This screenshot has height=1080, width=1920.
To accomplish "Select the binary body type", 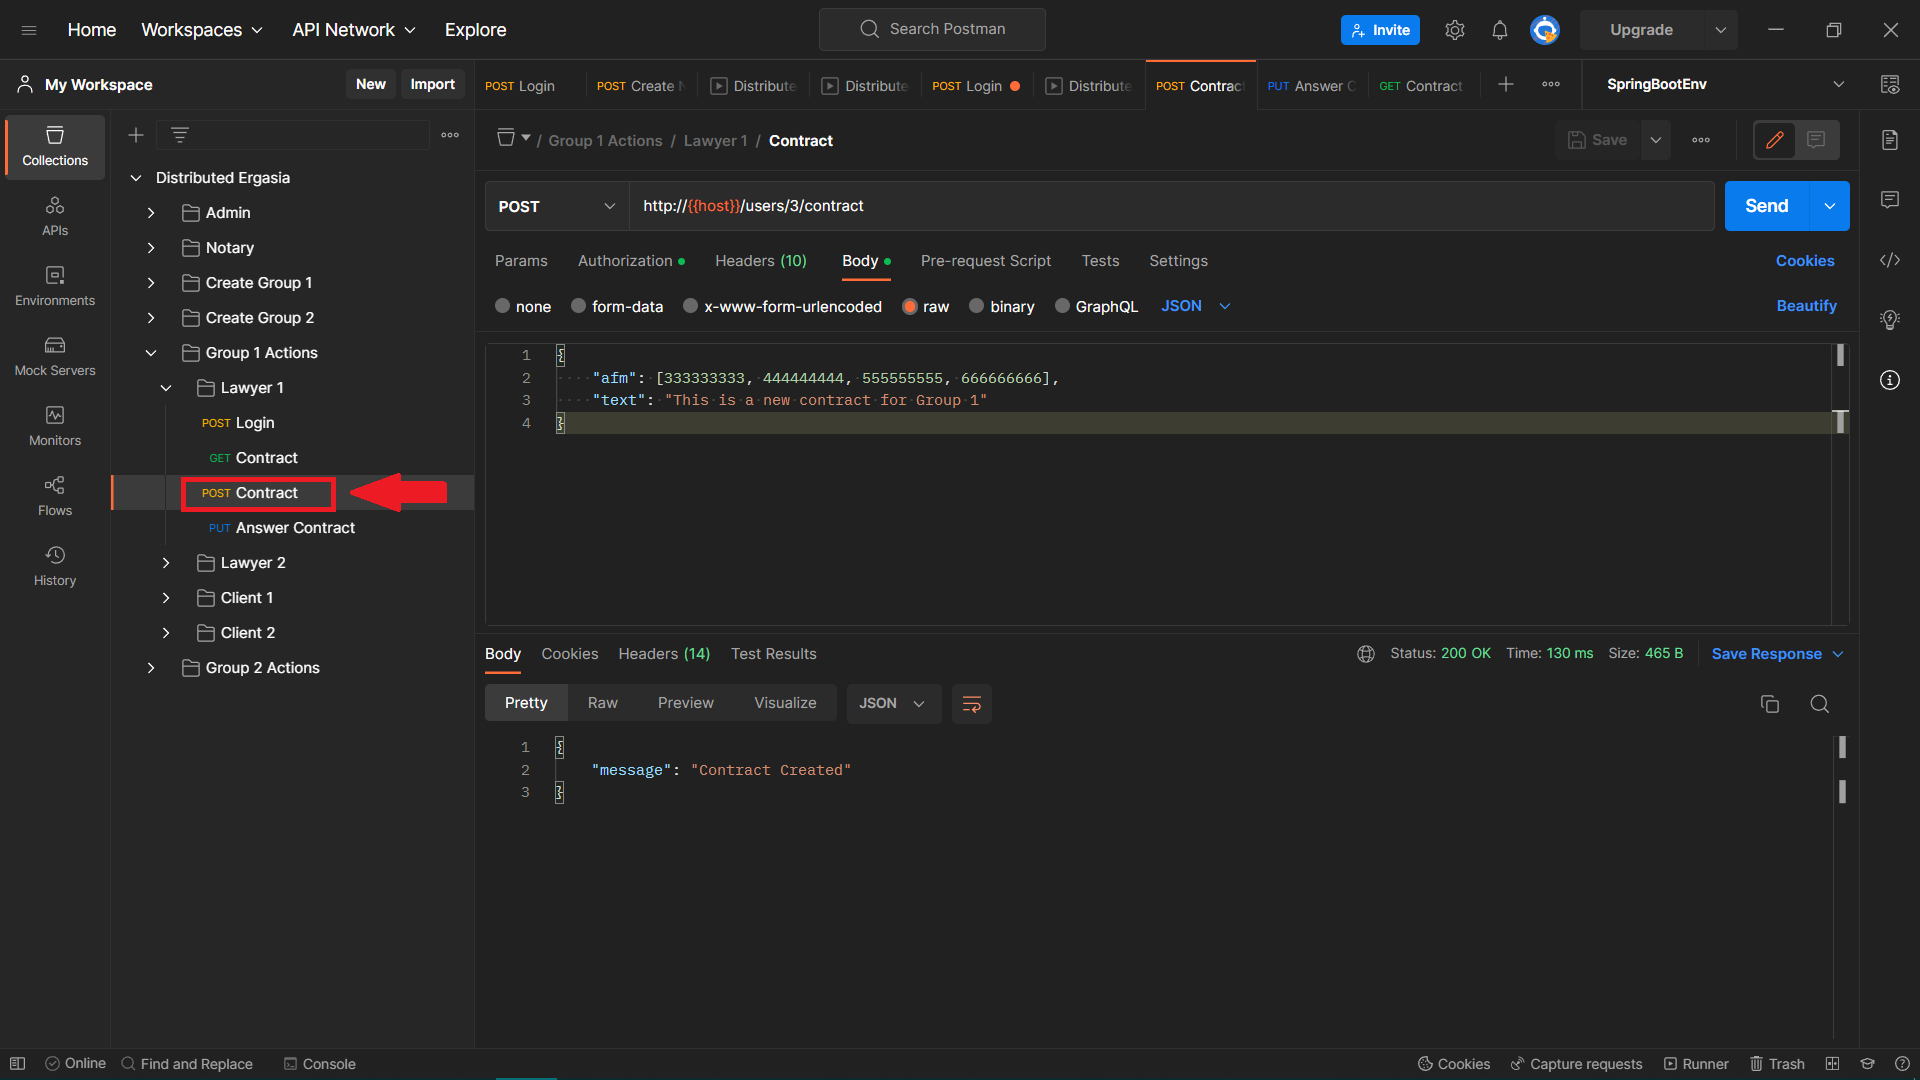I will point(1002,306).
